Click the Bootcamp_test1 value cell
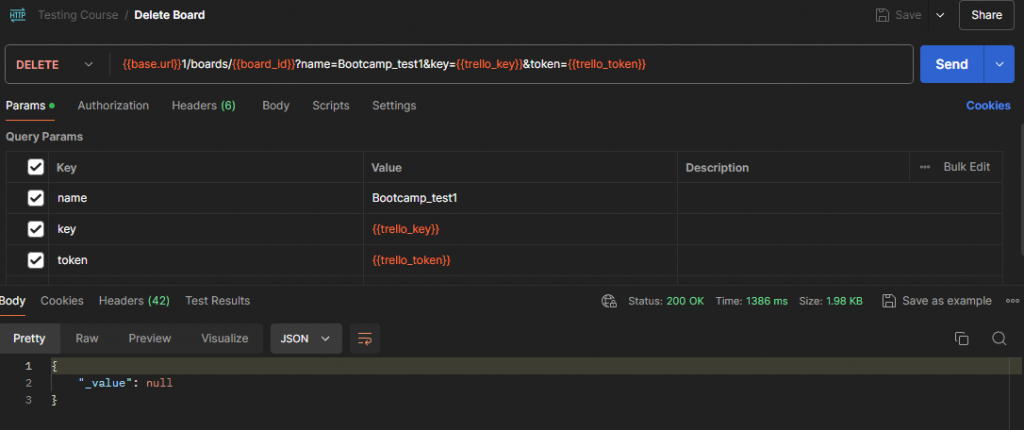The image size is (1024, 430). (x=520, y=198)
